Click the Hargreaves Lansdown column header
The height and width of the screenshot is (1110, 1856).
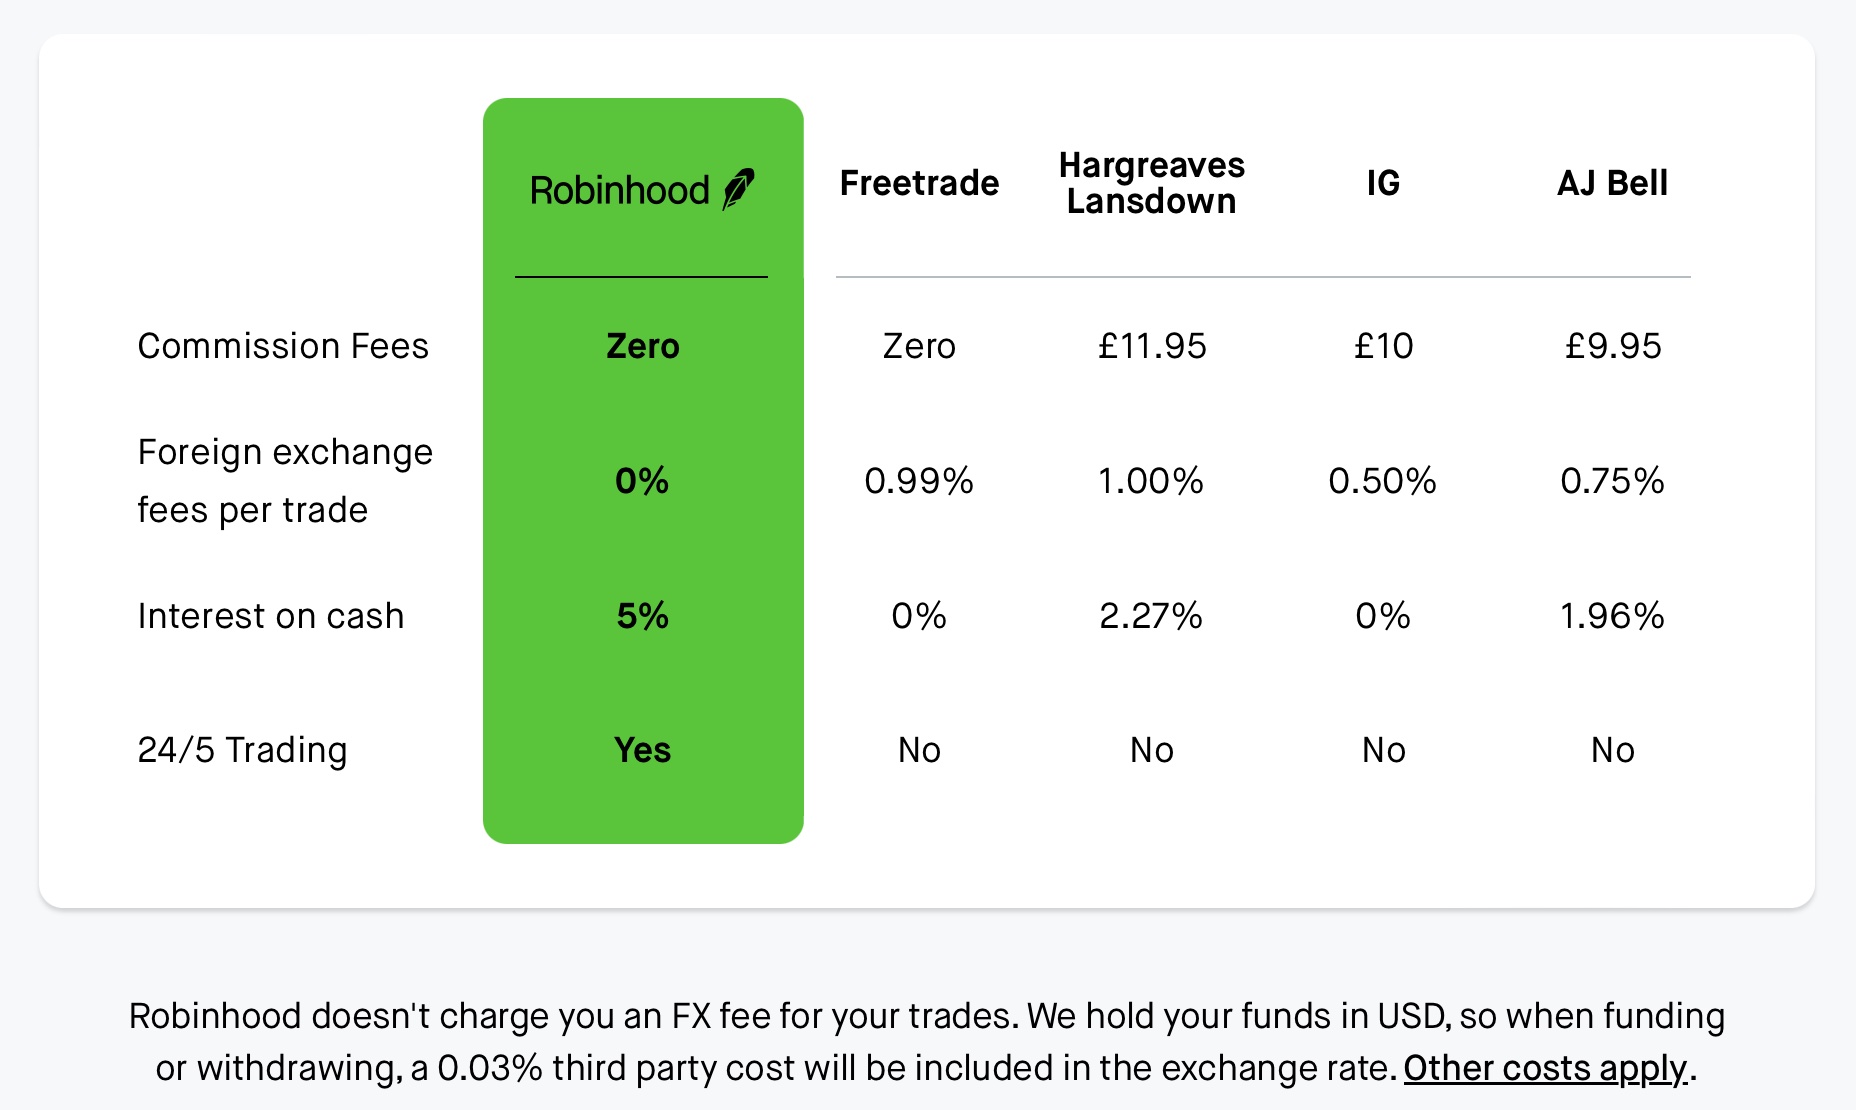[x=1152, y=183]
